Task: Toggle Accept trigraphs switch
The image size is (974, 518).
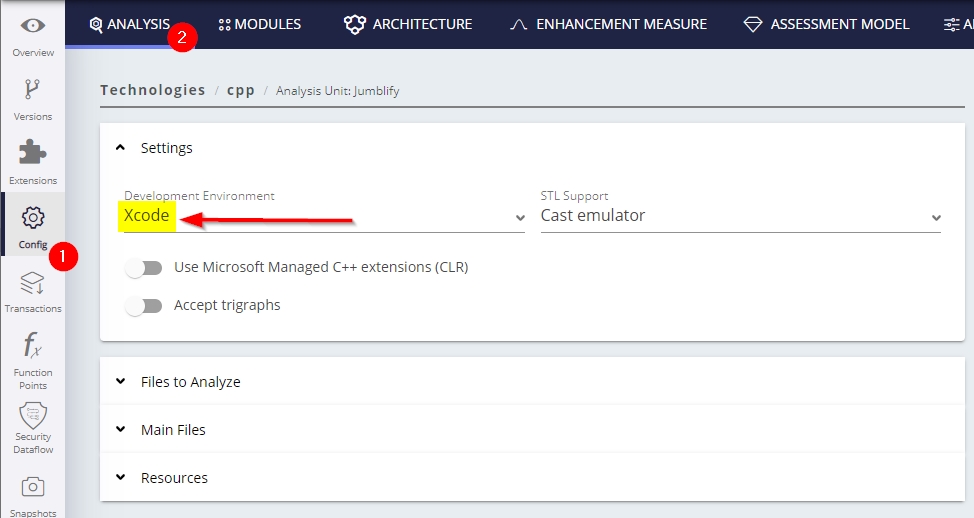Action: tap(144, 306)
